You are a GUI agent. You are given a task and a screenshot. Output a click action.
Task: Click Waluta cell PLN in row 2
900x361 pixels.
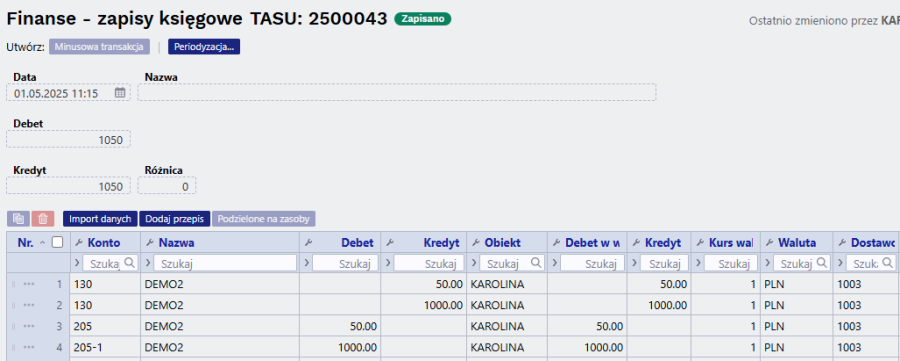pos(797,305)
